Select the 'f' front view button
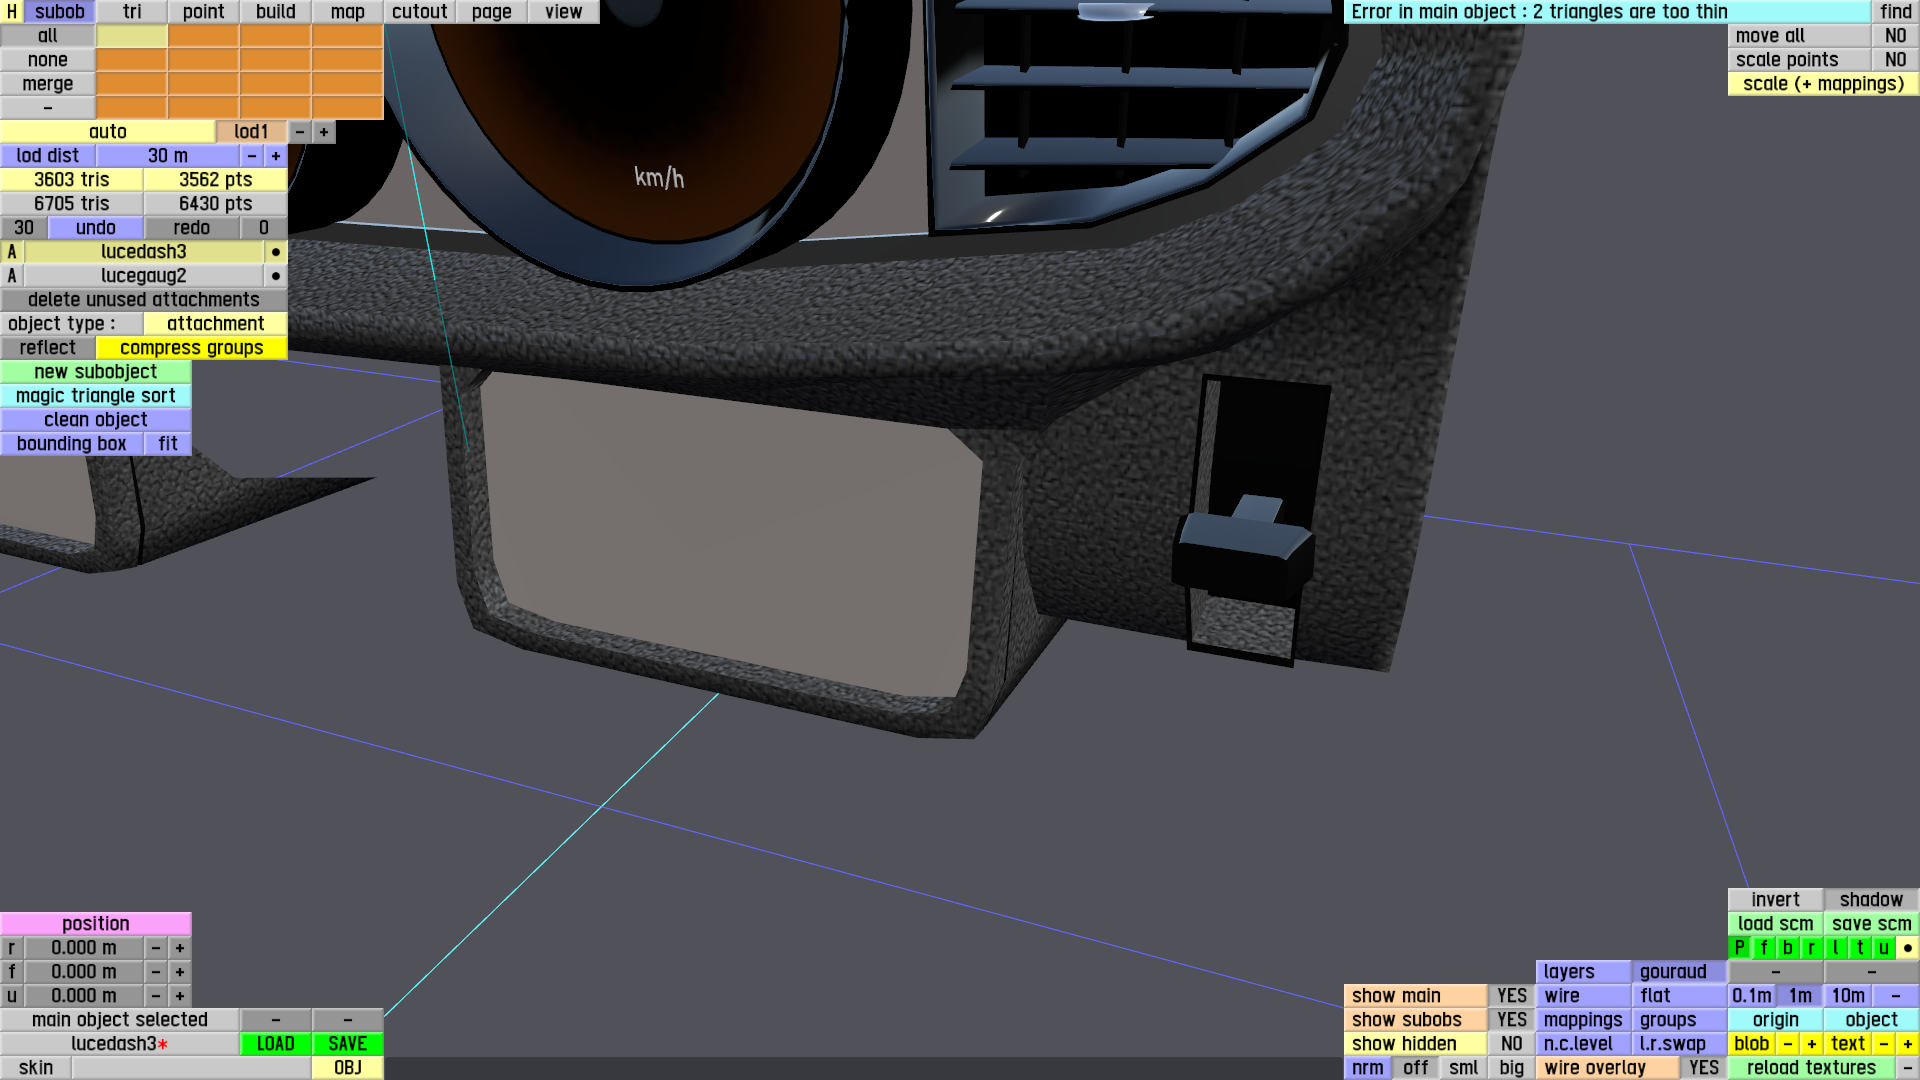This screenshot has height=1080, width=1920. (1763, 948)
